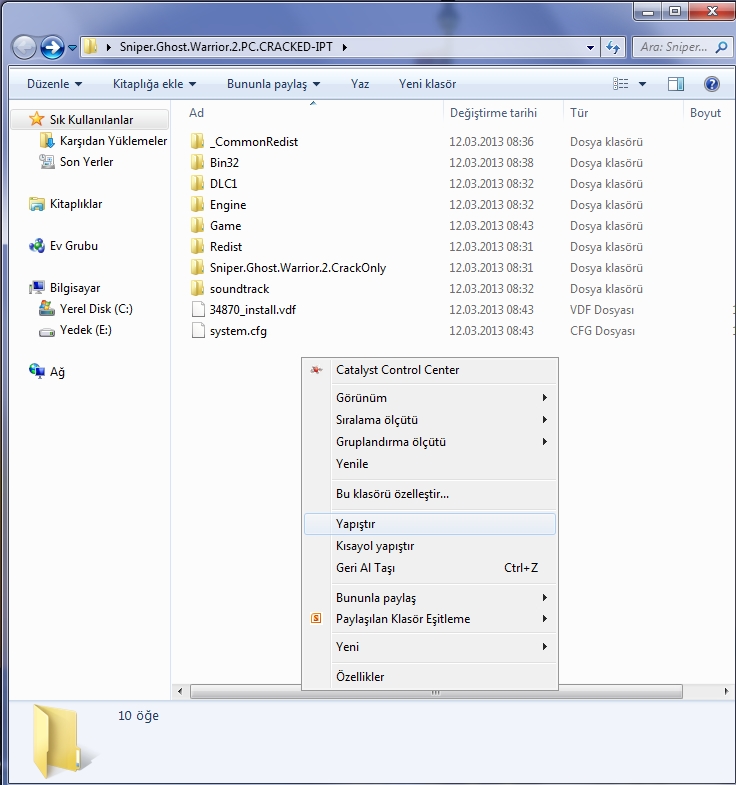Viewport: 736px width, 785px height.
Task: Sort by Tür column header
Action: [x=579, y=113]
